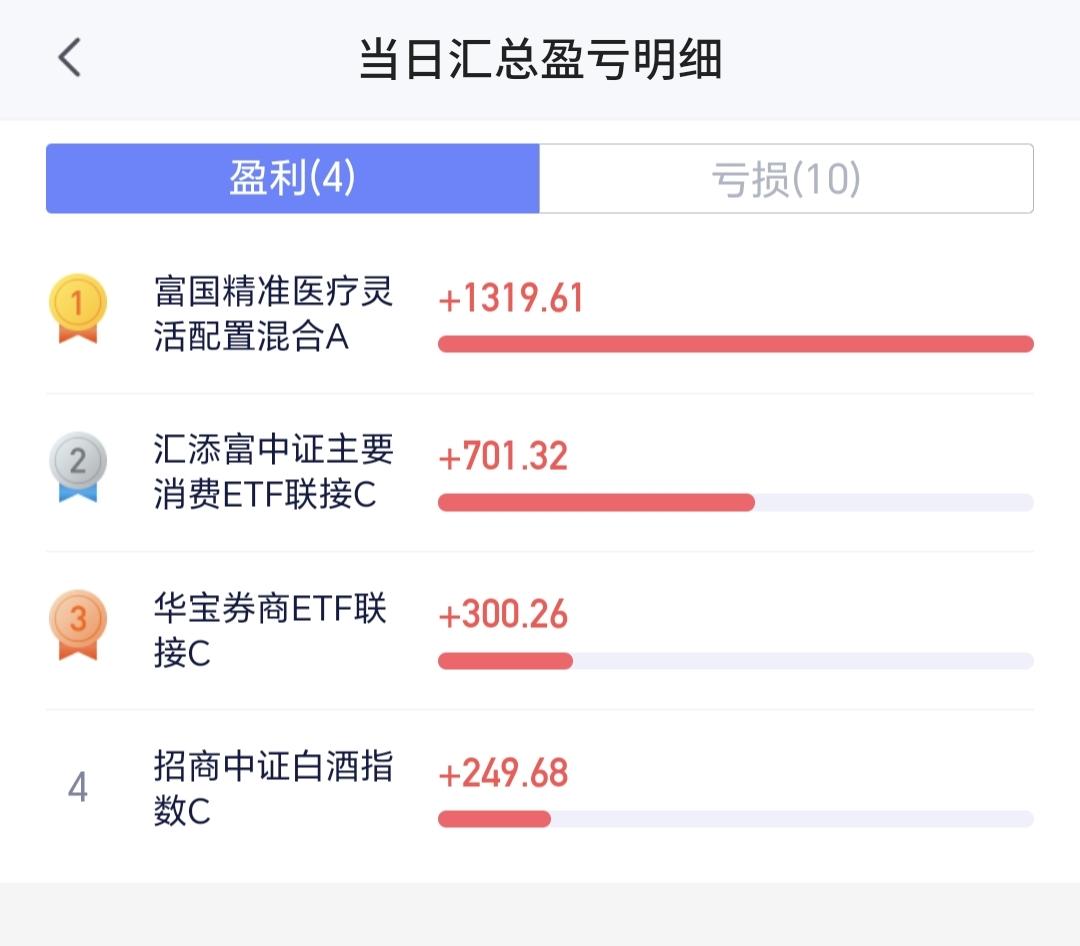The width and height of the screenshot is (1080, 946).
Task: Open 招商中证白酒指数C fund details
Action: (274, 788)
